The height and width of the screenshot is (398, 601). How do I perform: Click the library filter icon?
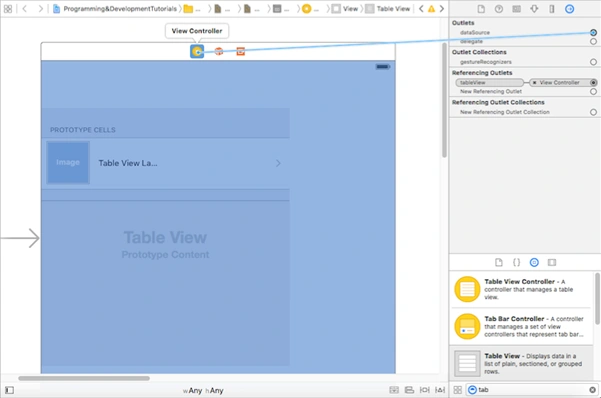coord(472,390)
